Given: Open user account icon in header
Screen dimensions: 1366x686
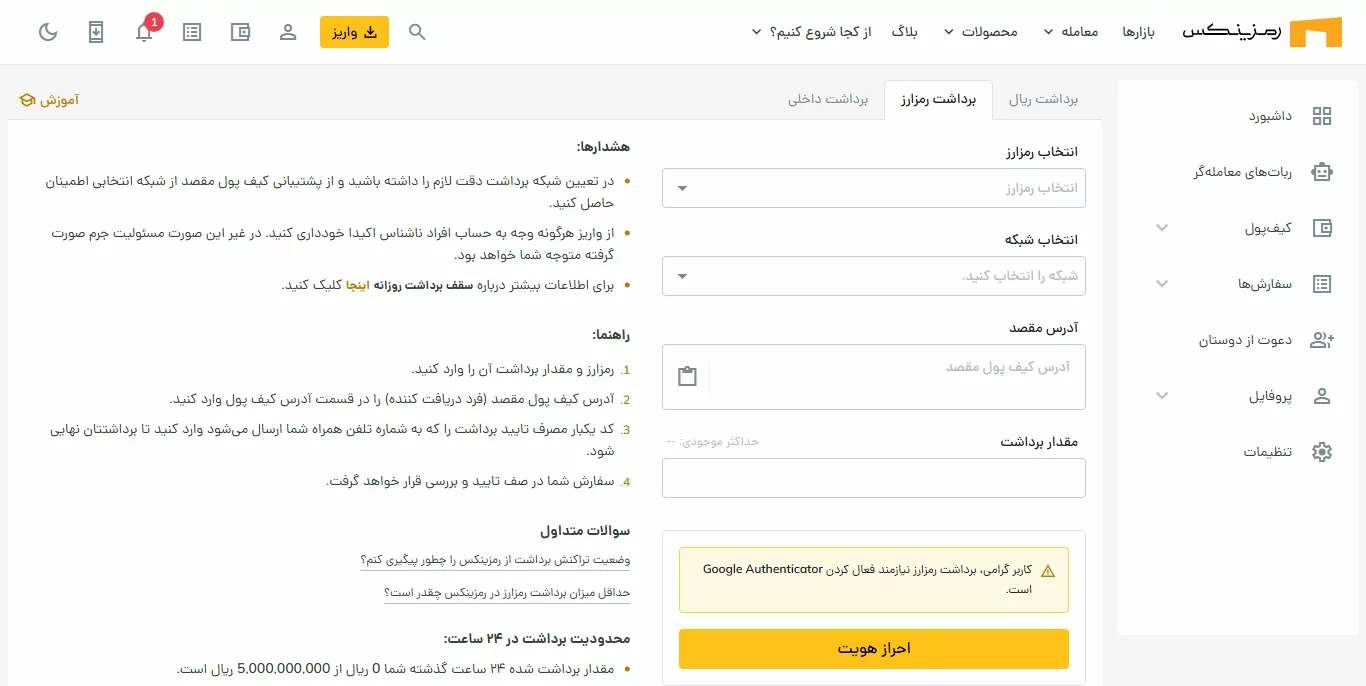Looking at the screenshot, I should (x=288, y=32).
